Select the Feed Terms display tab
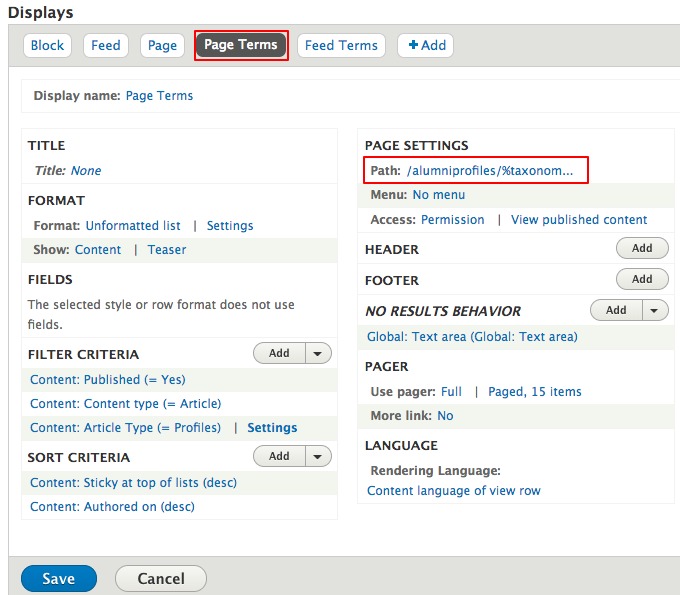The width and height of the screenshot is (680, 595). click(x=341, y=45)
